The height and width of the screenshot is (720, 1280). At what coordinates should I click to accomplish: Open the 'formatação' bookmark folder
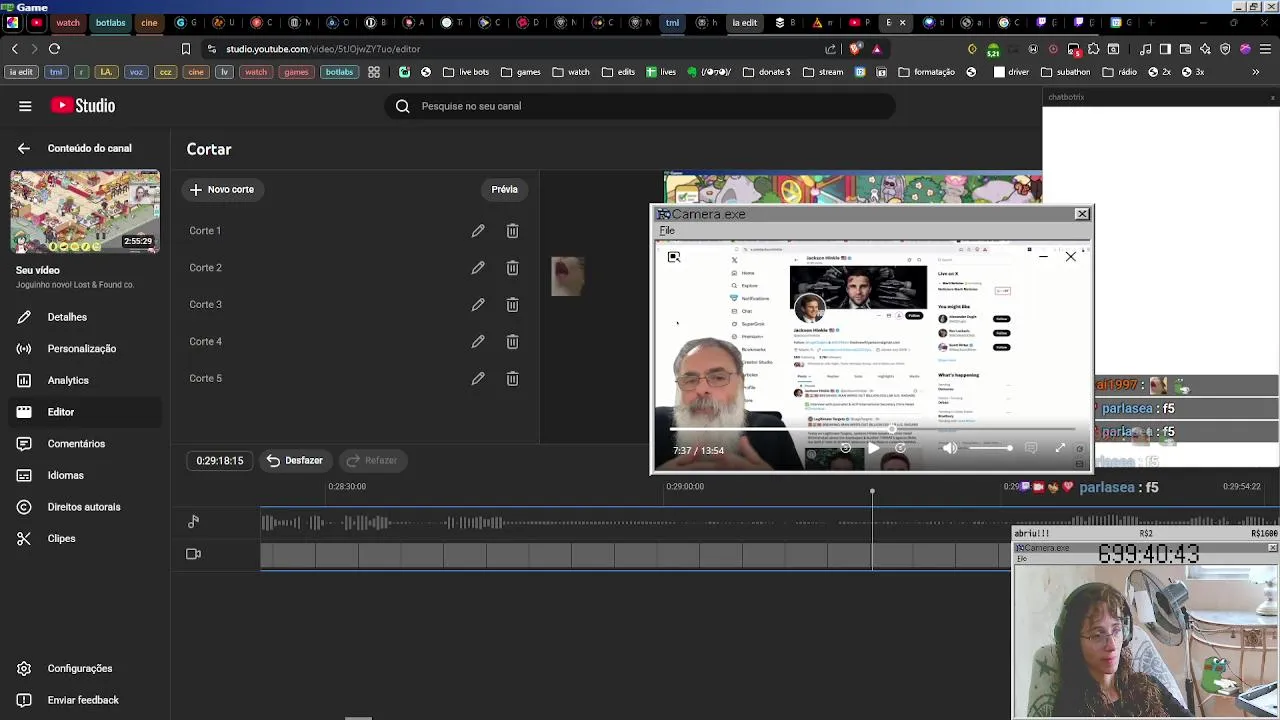point(926,72)
